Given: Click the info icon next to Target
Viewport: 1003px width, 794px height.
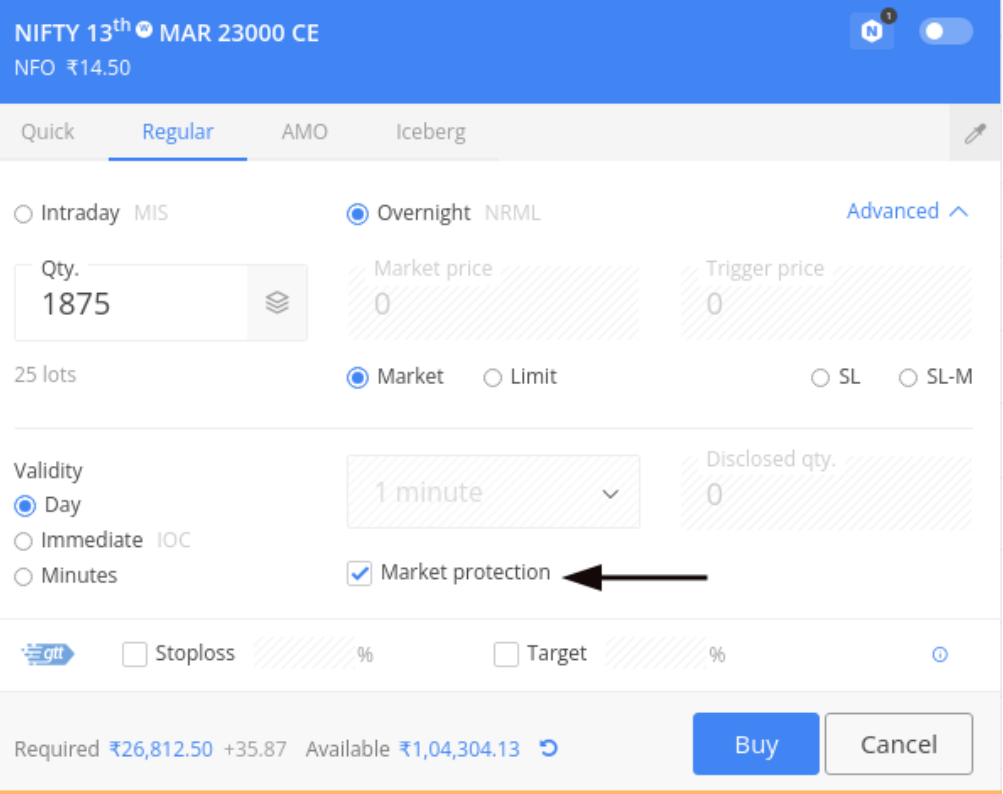Looking at the screenshot, I should click(940, 654).
